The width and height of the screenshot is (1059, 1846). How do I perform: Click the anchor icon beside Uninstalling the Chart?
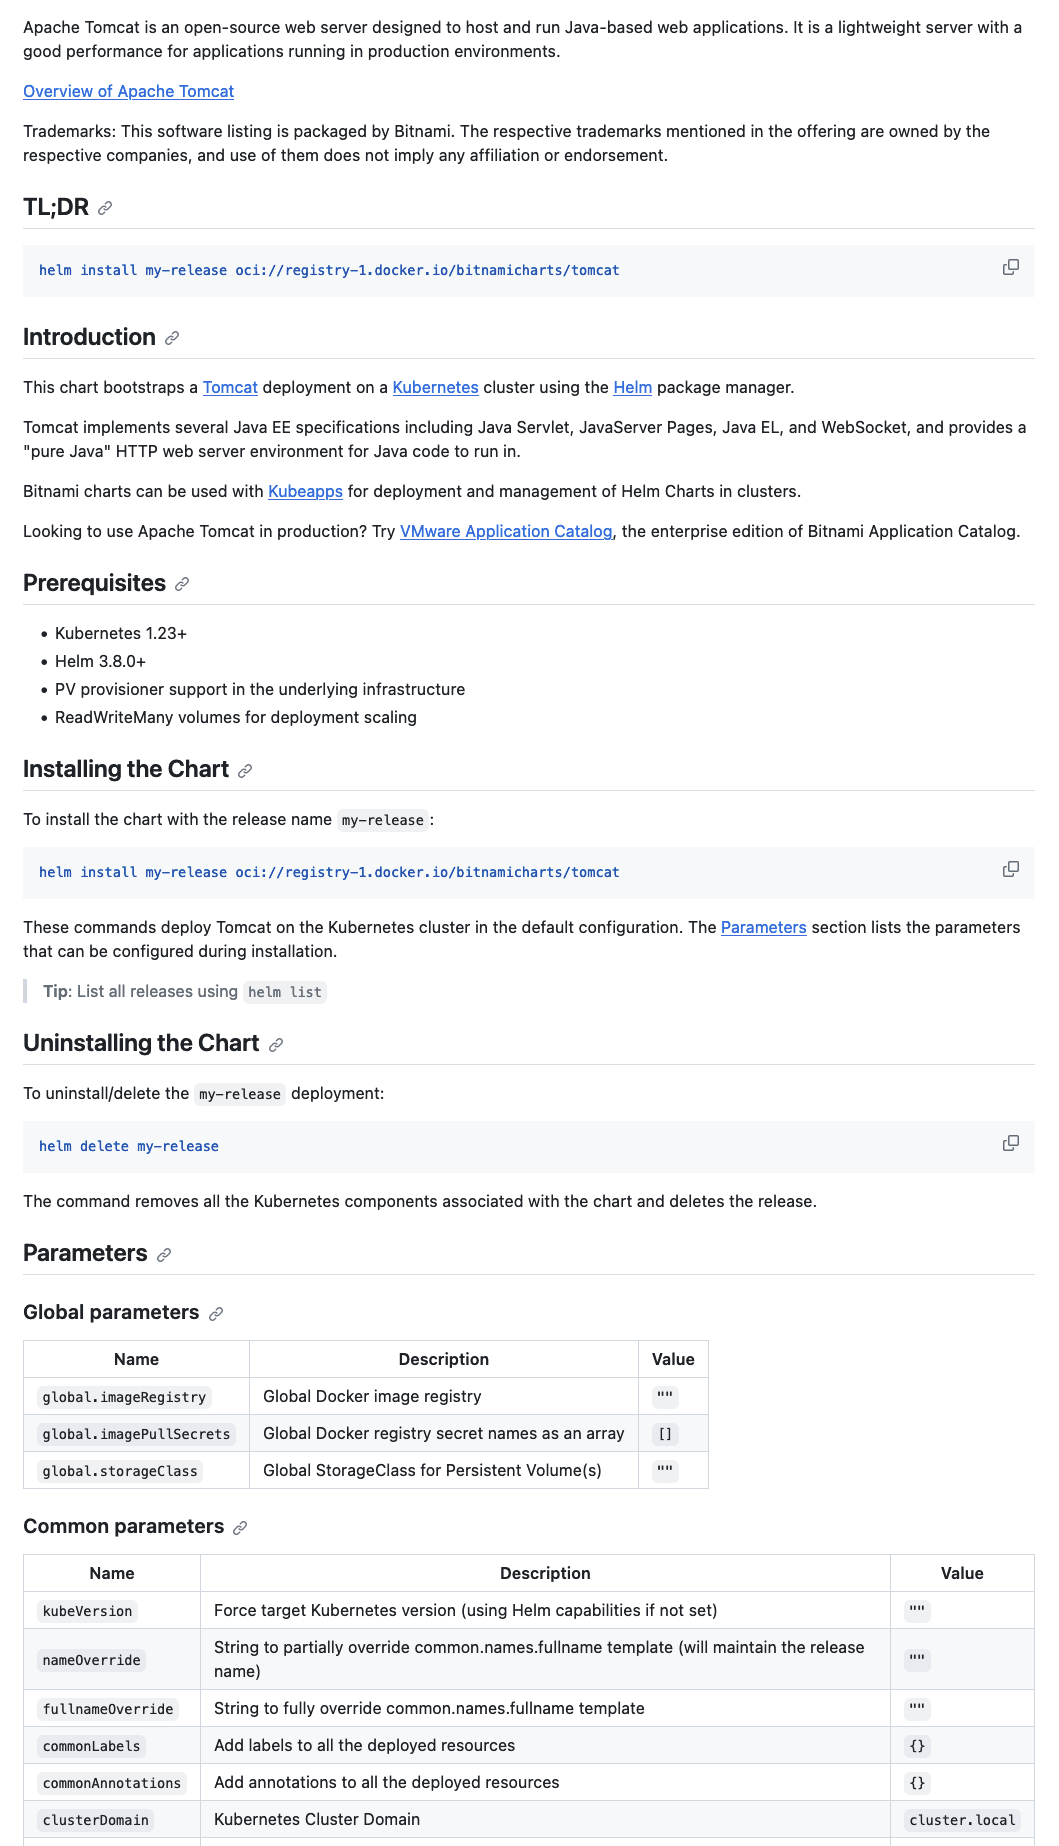pos(275,1044)
